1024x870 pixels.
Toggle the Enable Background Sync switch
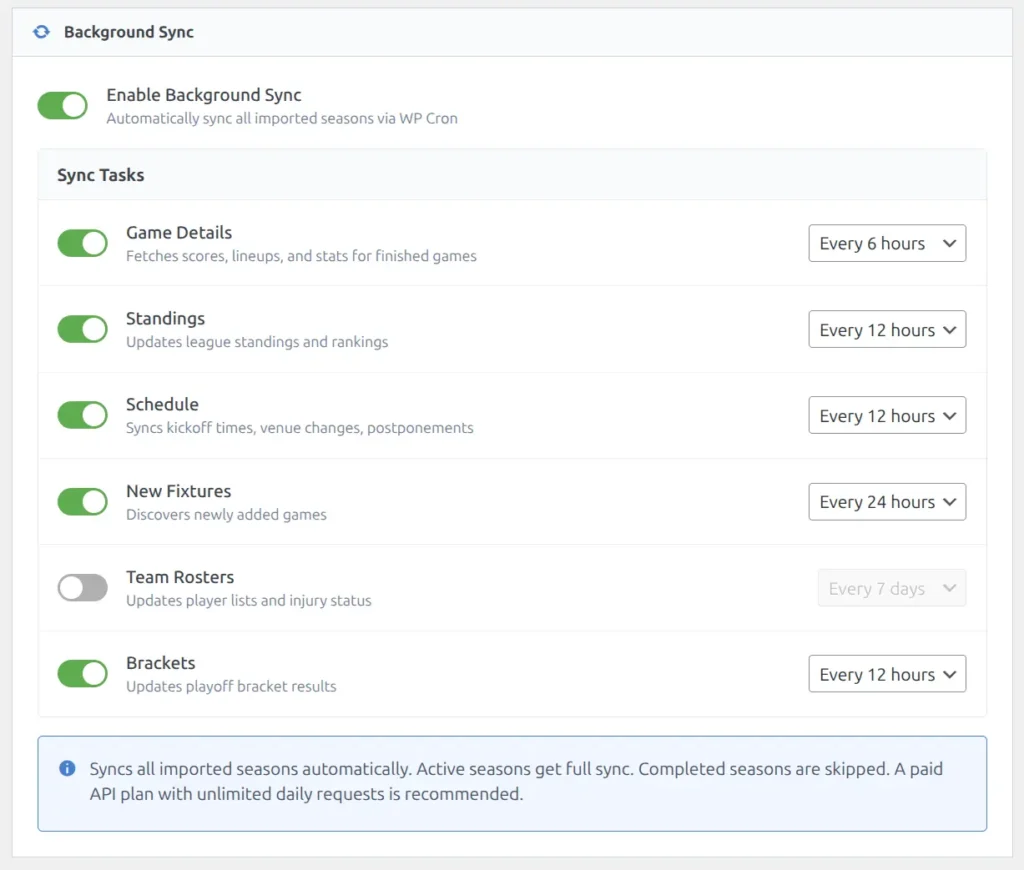[63, 106]
